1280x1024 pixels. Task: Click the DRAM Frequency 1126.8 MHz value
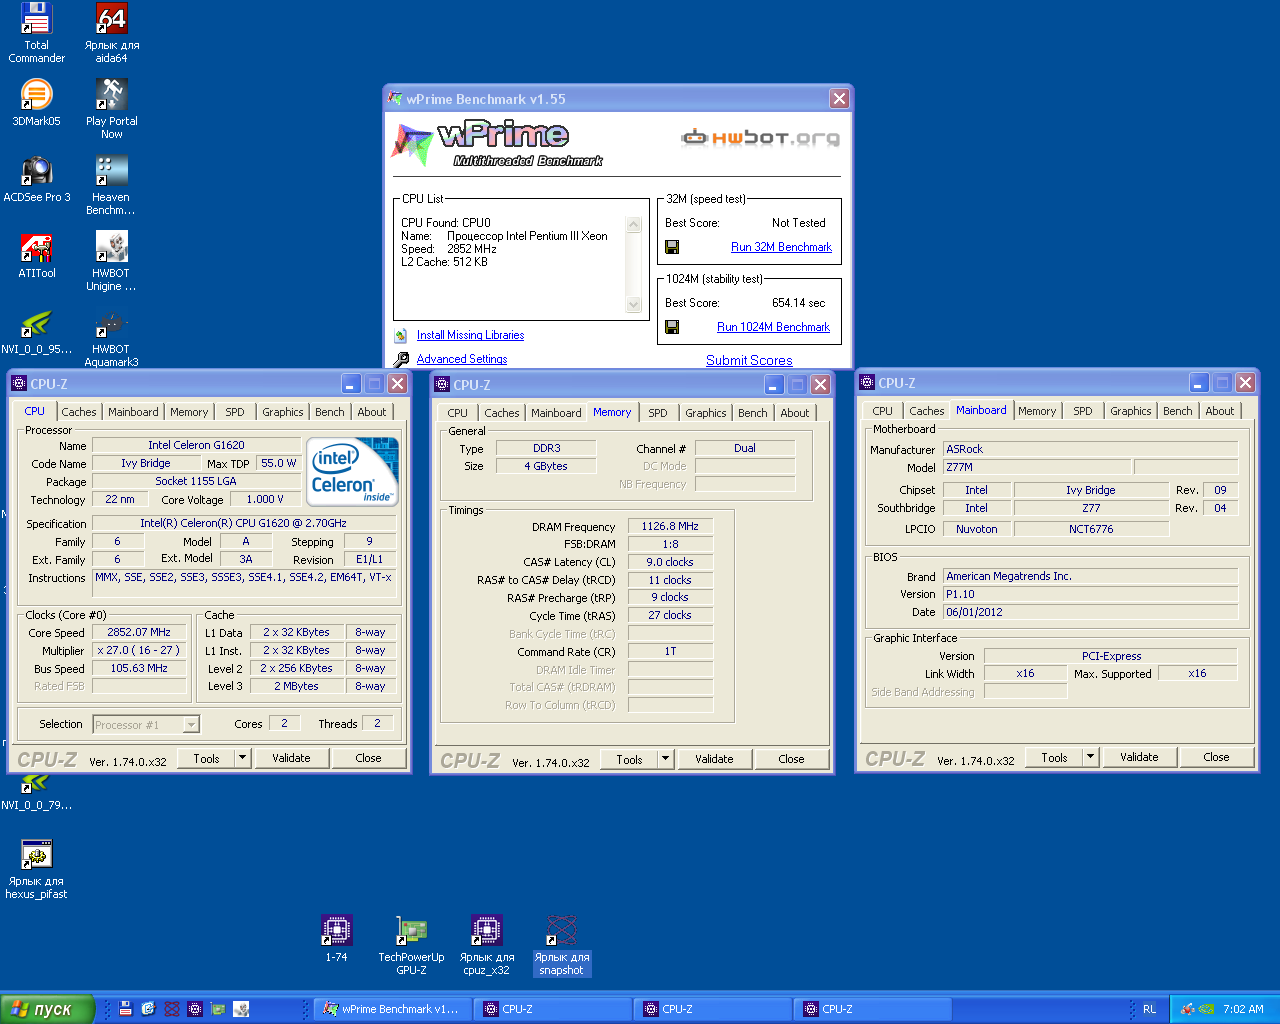(670, 526)
